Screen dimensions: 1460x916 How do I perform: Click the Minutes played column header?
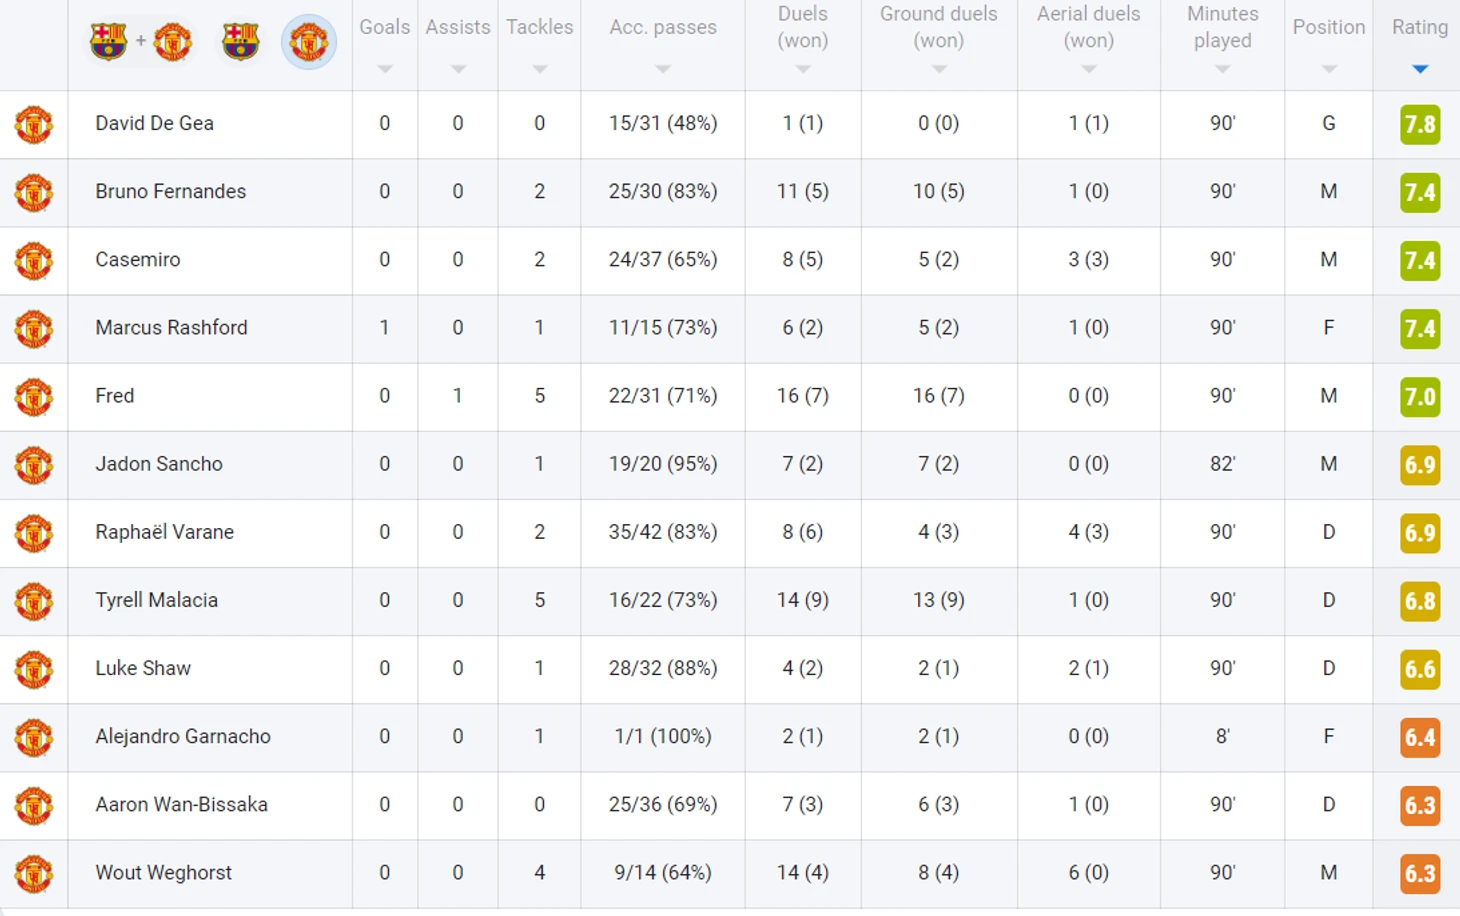[1222, 28]
